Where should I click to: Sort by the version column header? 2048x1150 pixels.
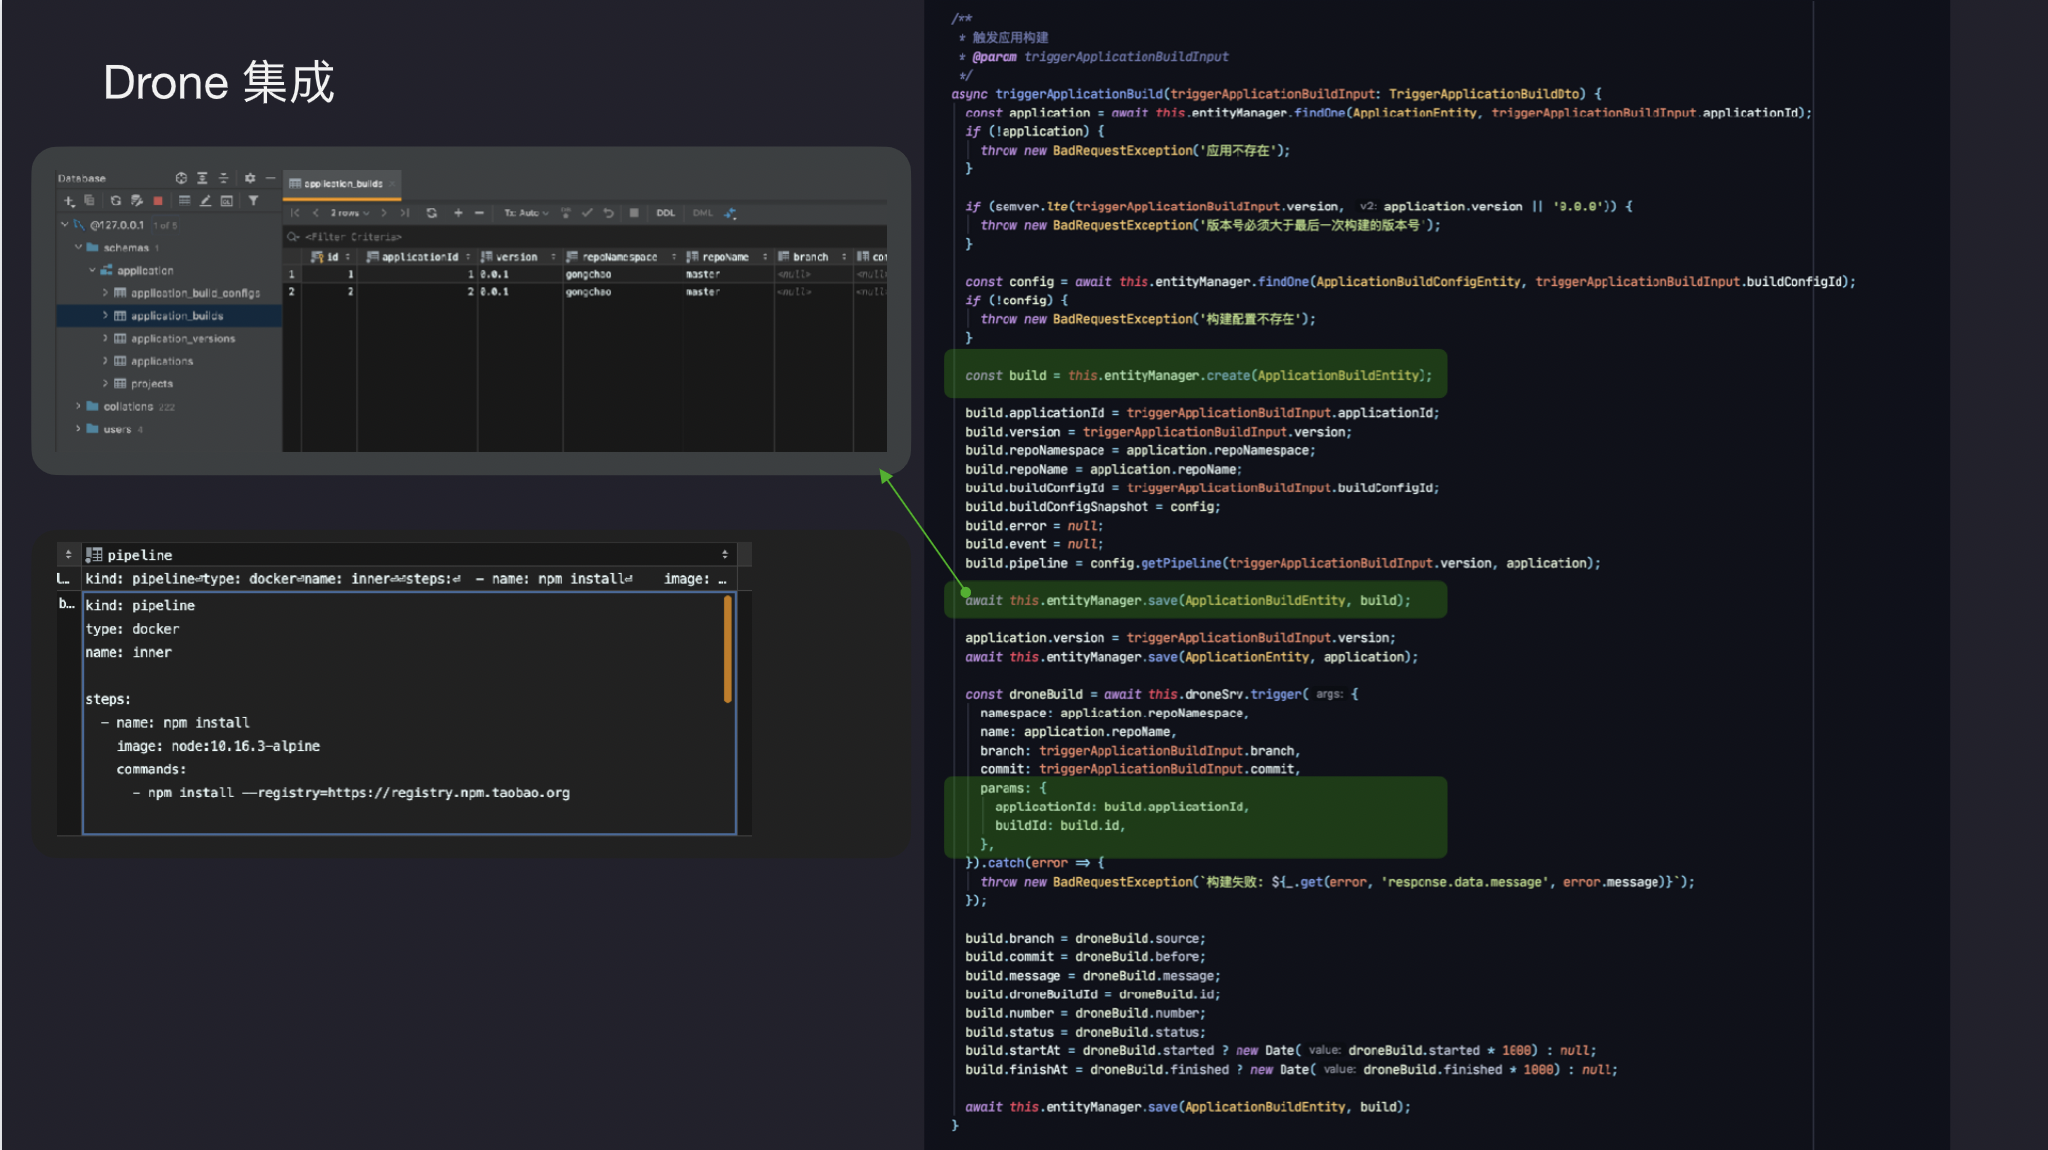[518, 257]
